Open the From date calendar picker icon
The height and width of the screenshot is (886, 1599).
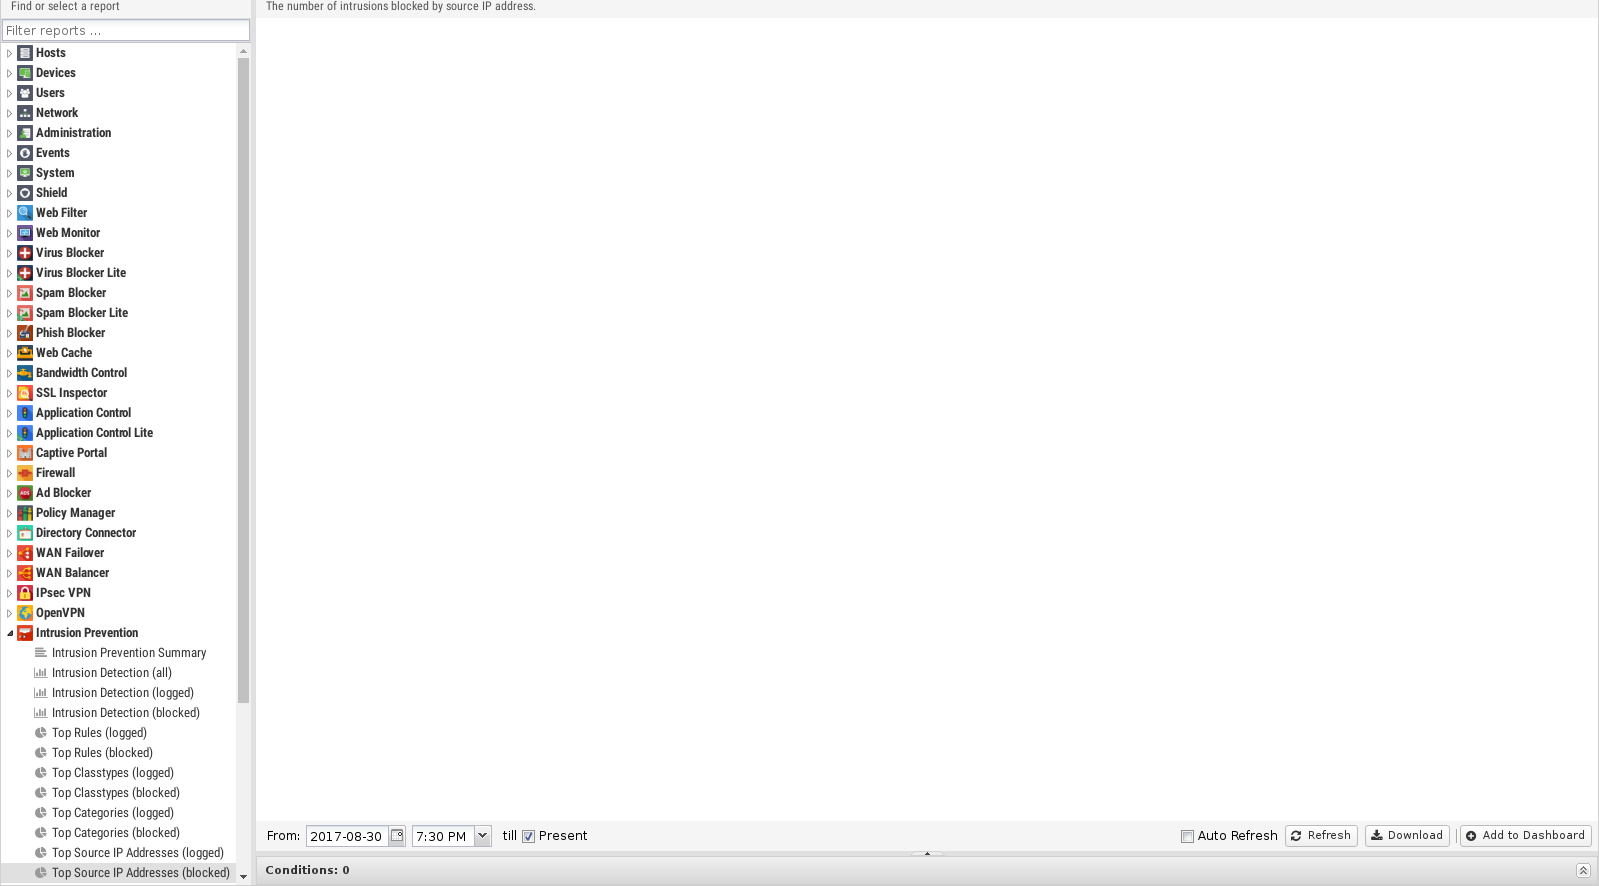[x=397, y=836]
